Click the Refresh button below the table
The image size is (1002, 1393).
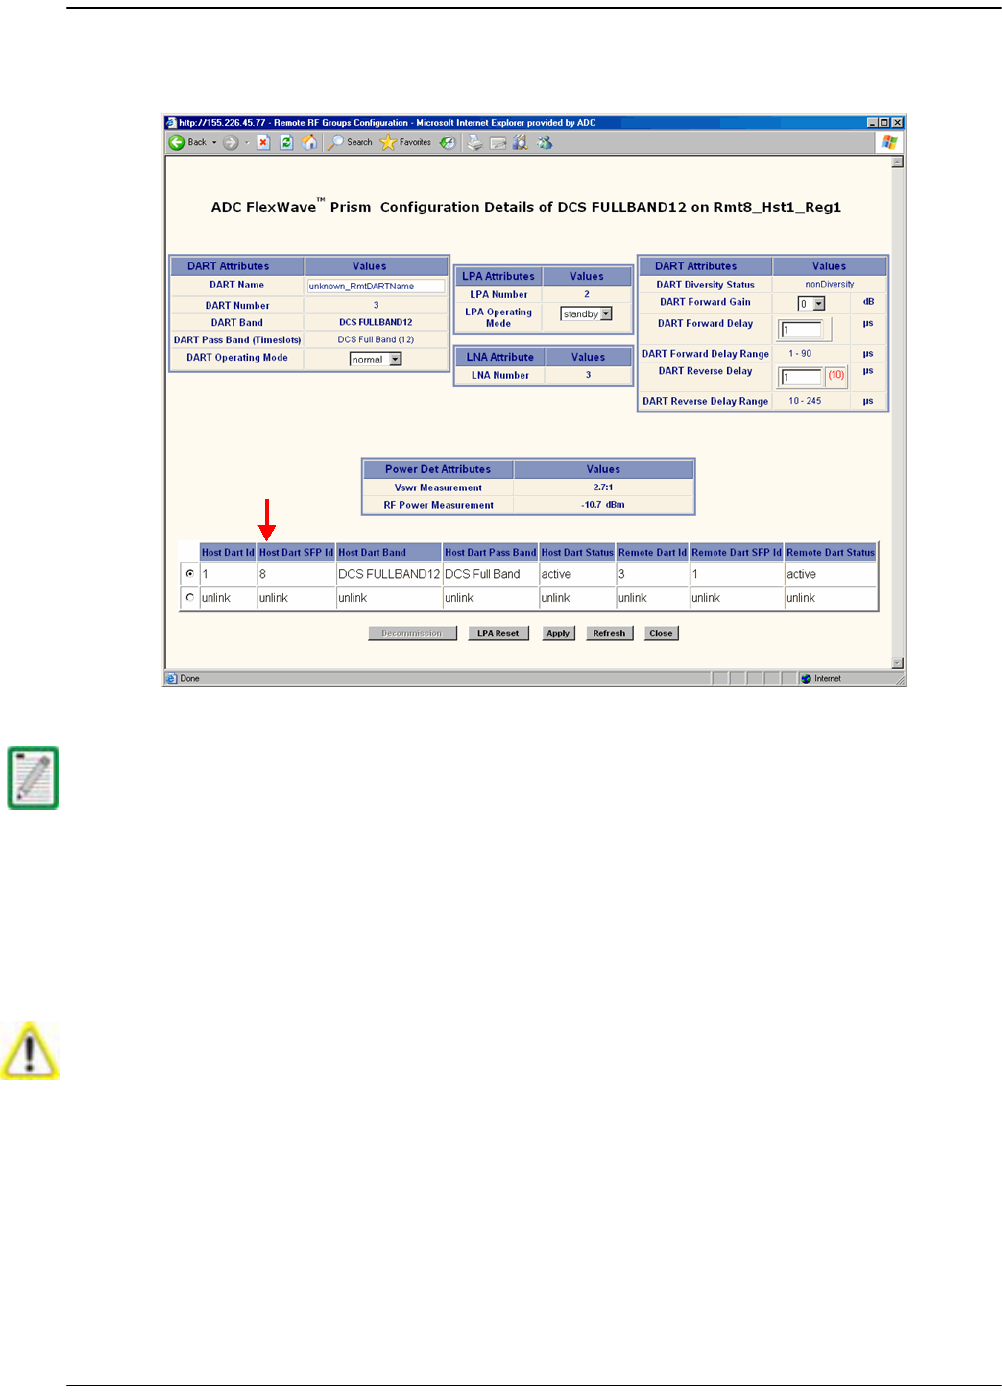(609, 633)
